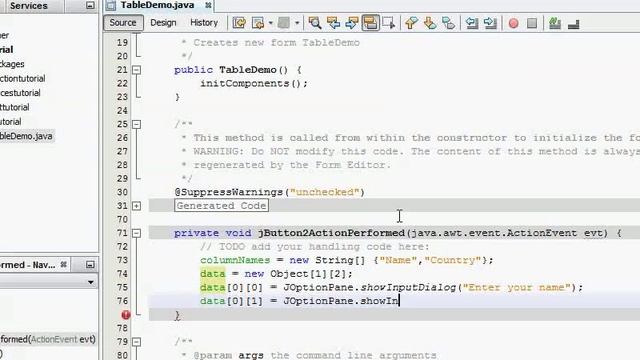Open the Services panel tab
Viewport: 640px width, 360px height.
coord(29,6)
